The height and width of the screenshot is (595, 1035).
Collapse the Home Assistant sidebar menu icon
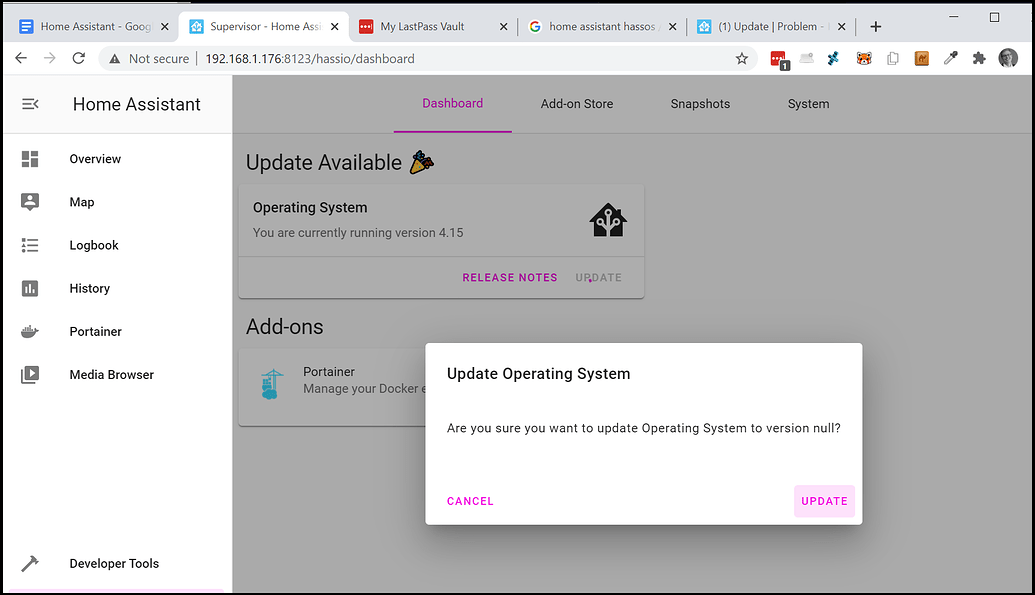coord(30,104)
